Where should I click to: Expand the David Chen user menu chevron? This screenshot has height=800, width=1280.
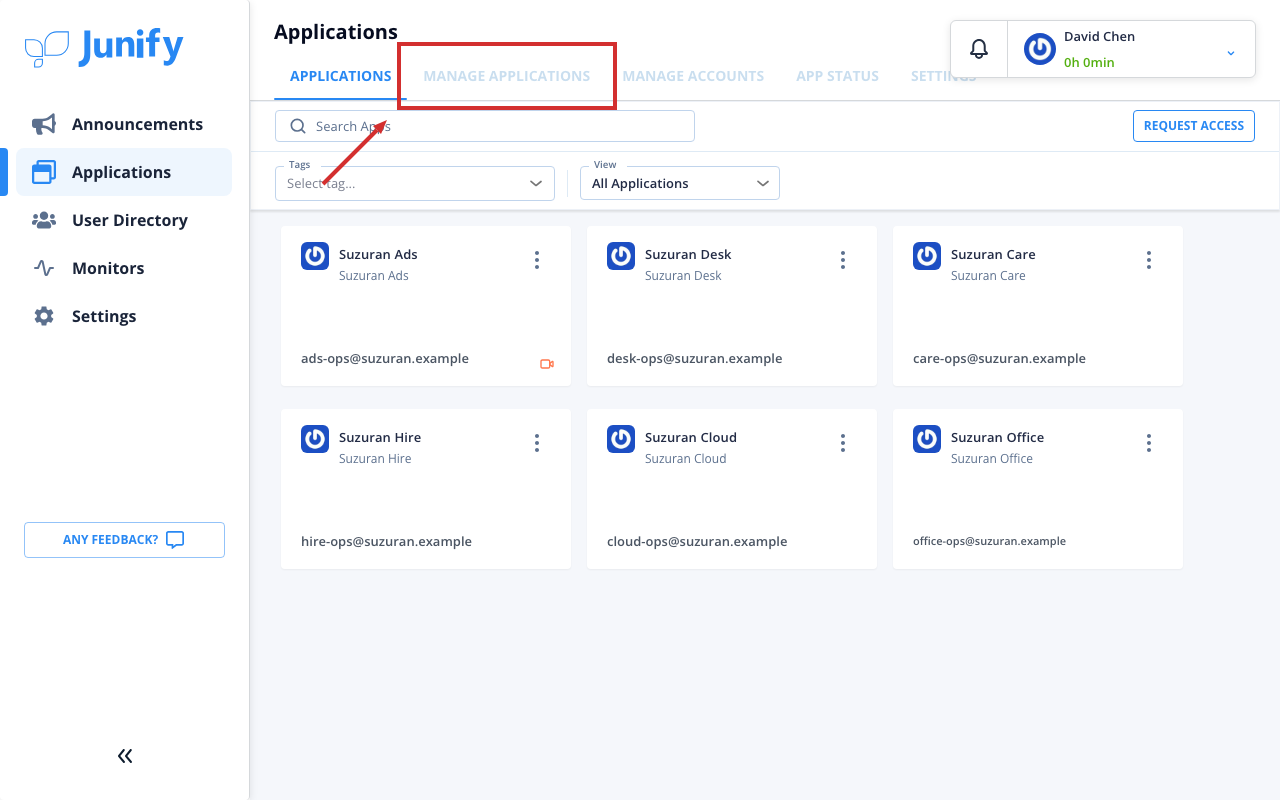click(1231, 53)
